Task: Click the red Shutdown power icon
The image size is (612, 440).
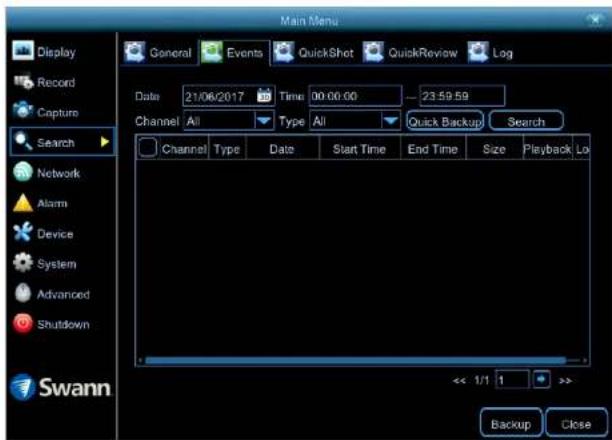Action: pos(23,323)
